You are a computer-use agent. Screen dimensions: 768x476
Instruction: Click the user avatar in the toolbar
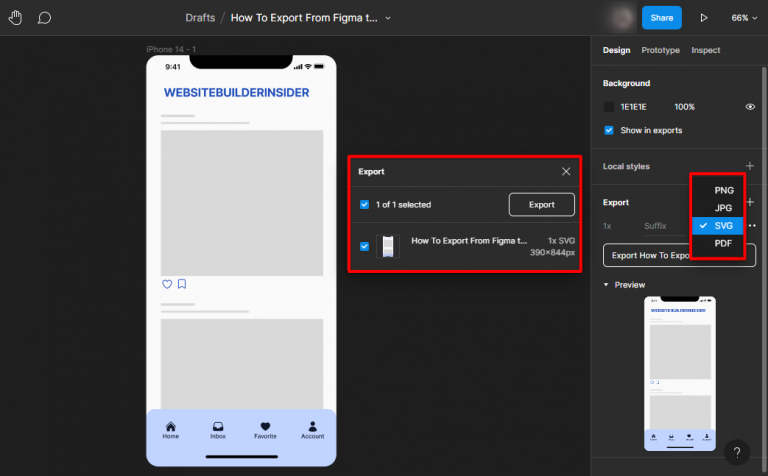tap(624, 18)
